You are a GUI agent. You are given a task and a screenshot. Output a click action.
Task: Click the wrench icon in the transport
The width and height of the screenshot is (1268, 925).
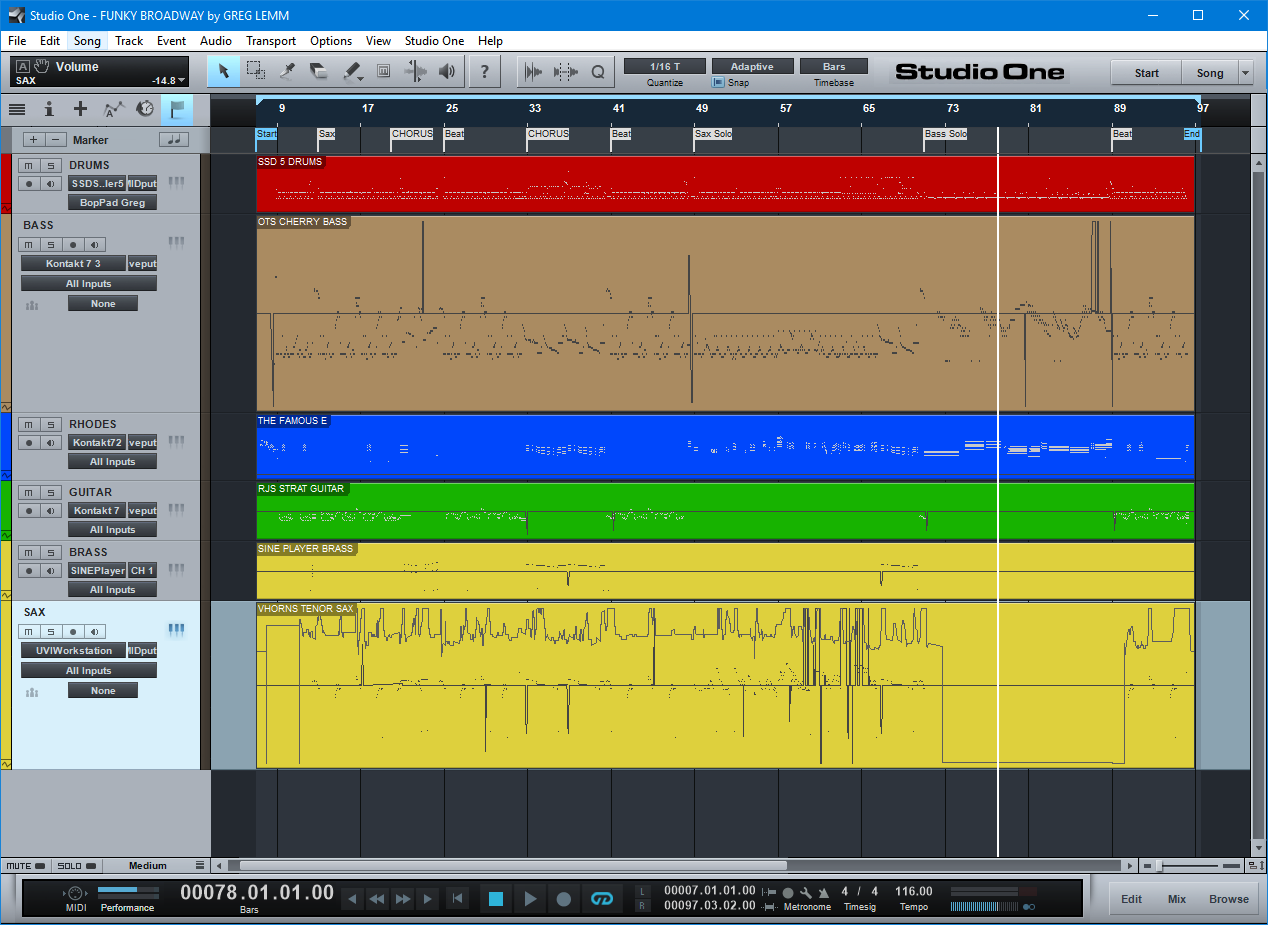point(805,892)
